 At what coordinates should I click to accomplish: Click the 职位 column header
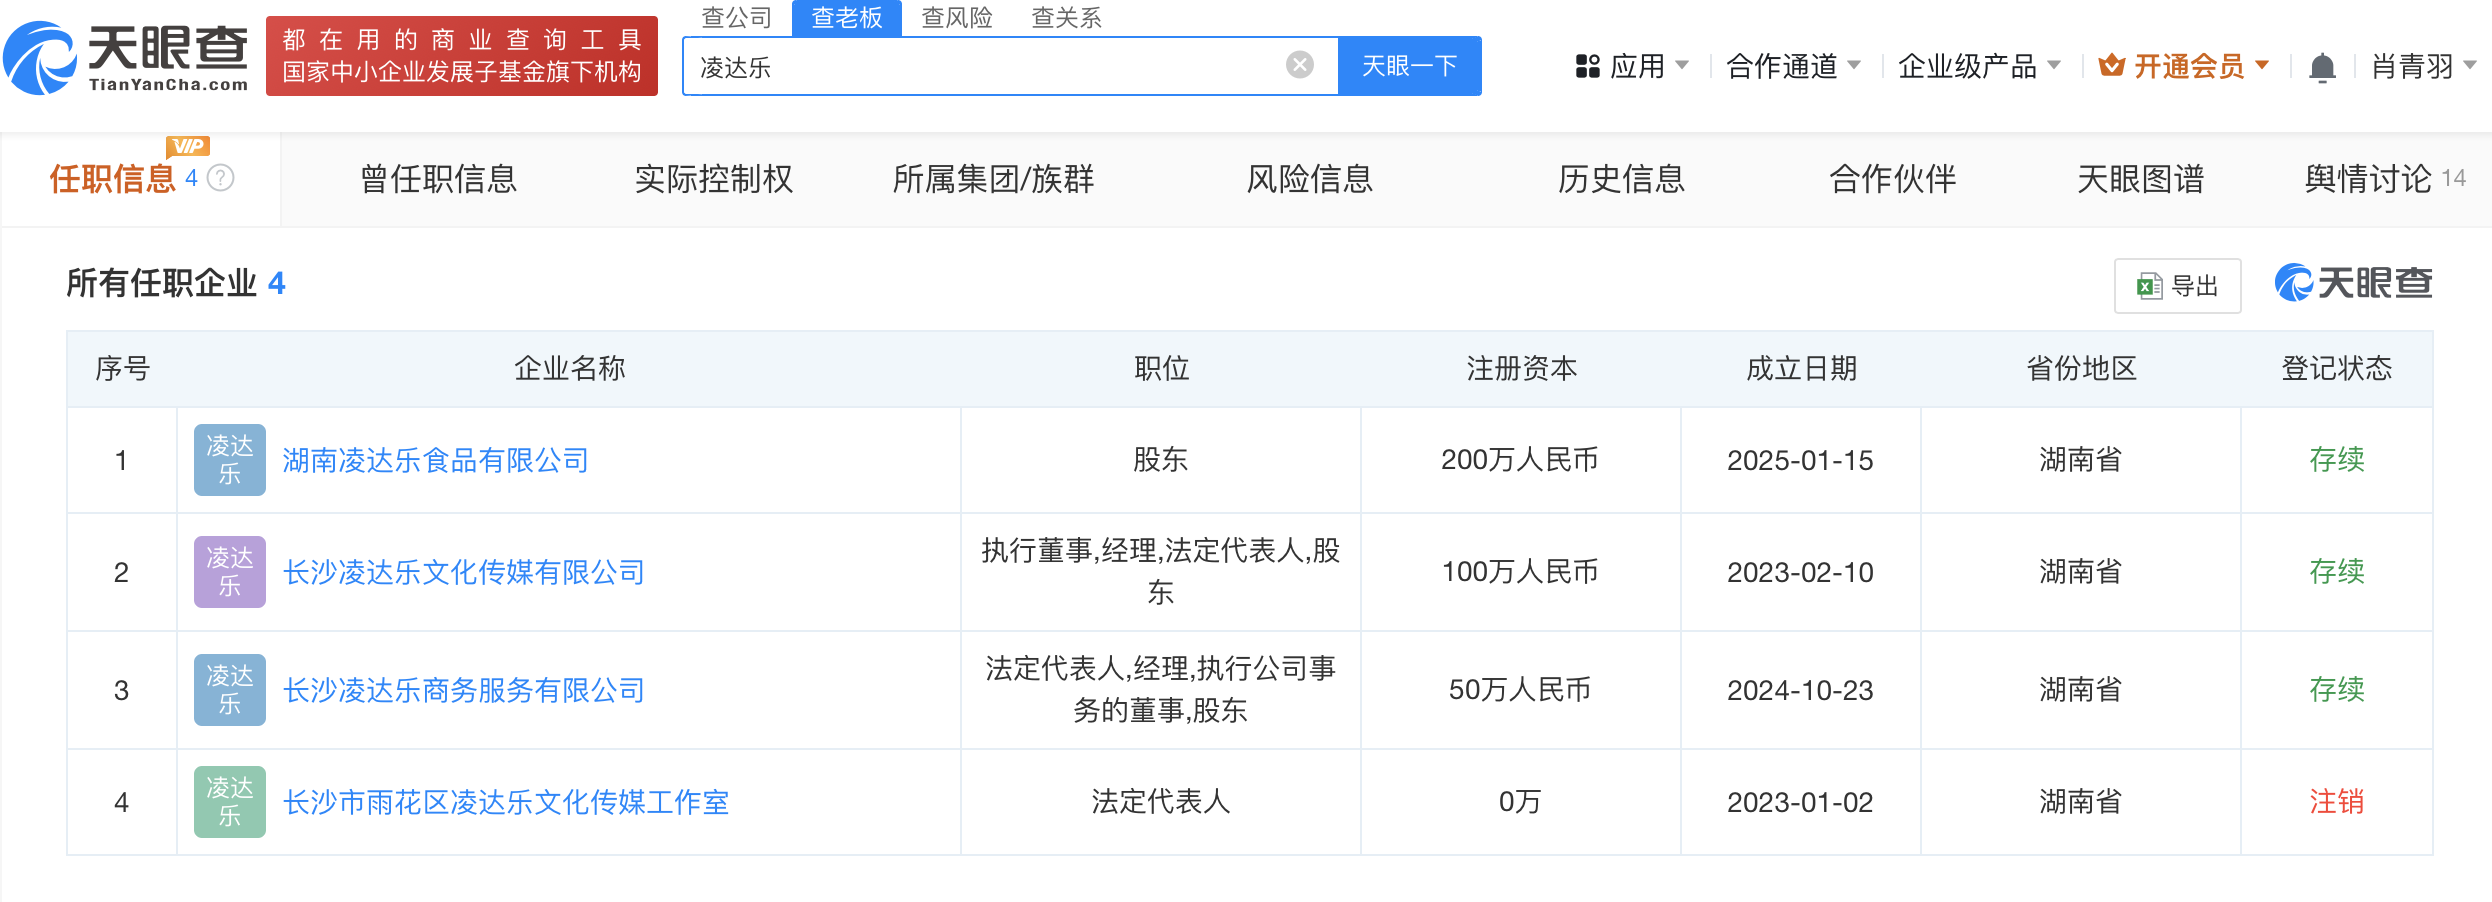click(1162, 368)
